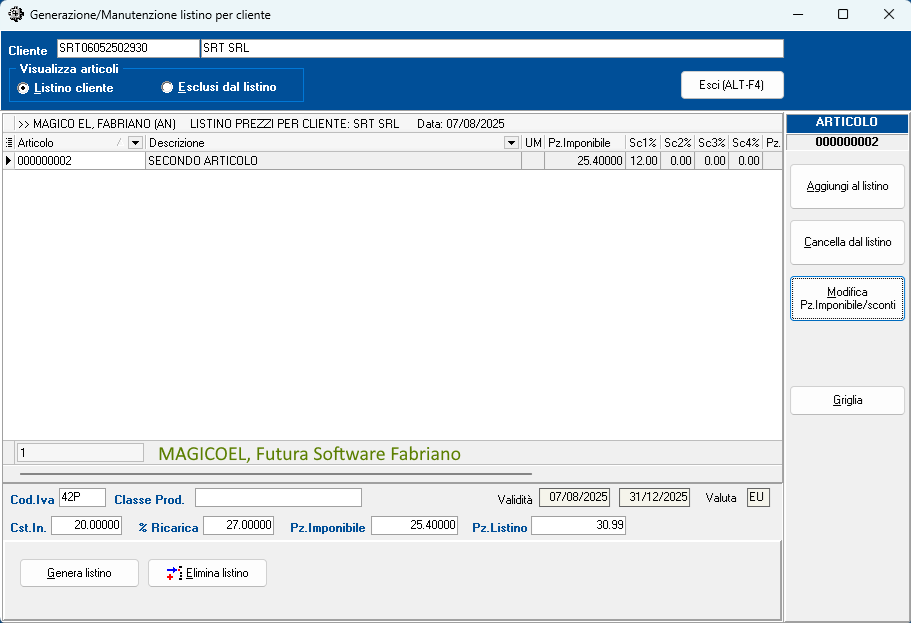911x625 pixels.
Task: Click the Sc2% cell of row 000000002
Action: coord(677,161)
